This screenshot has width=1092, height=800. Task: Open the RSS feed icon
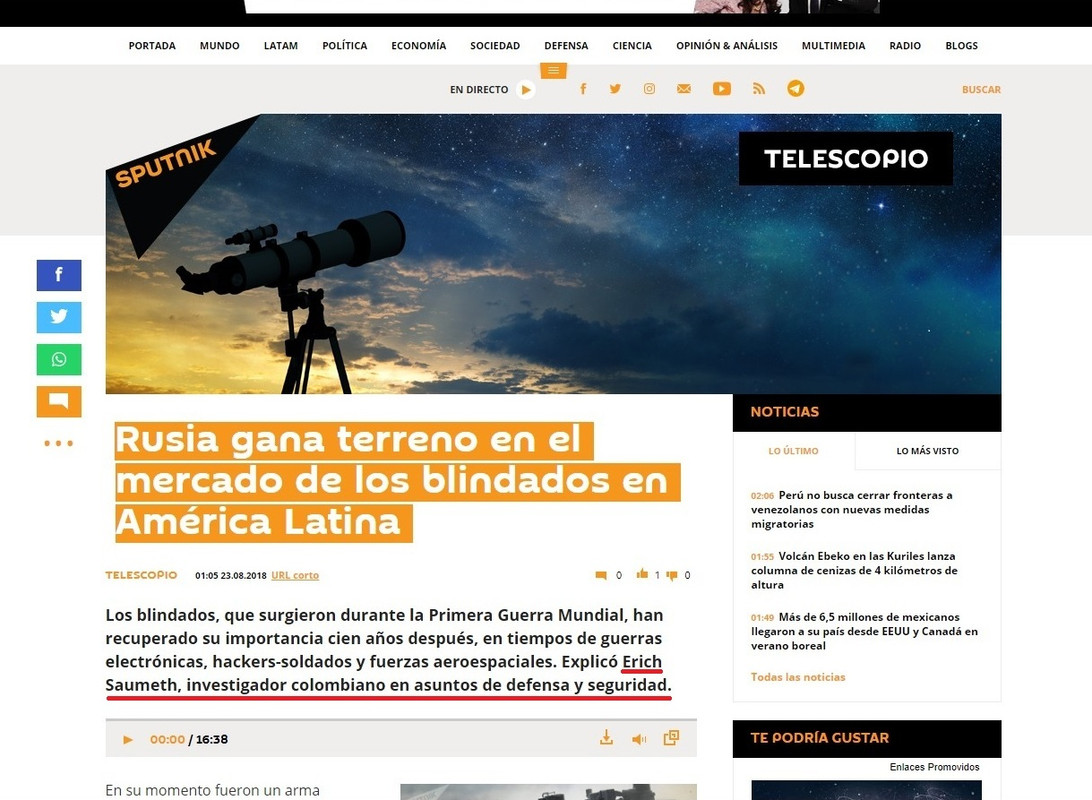759,88
